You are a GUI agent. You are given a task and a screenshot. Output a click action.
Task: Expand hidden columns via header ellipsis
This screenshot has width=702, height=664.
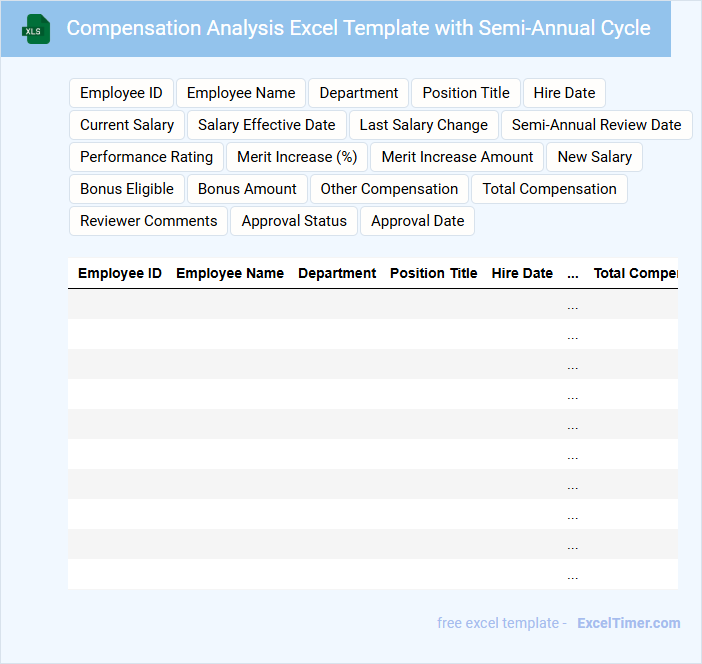[573, 273]
